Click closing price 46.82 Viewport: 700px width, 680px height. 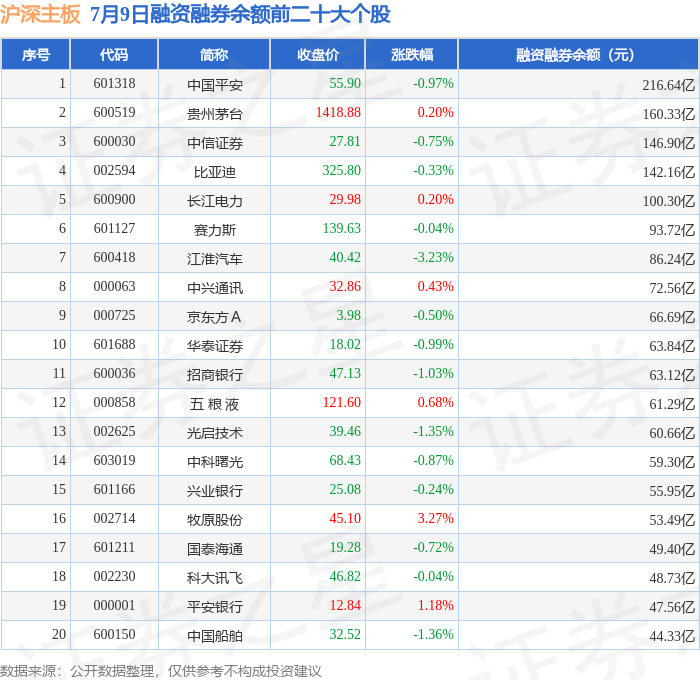(x=345, y=576)
